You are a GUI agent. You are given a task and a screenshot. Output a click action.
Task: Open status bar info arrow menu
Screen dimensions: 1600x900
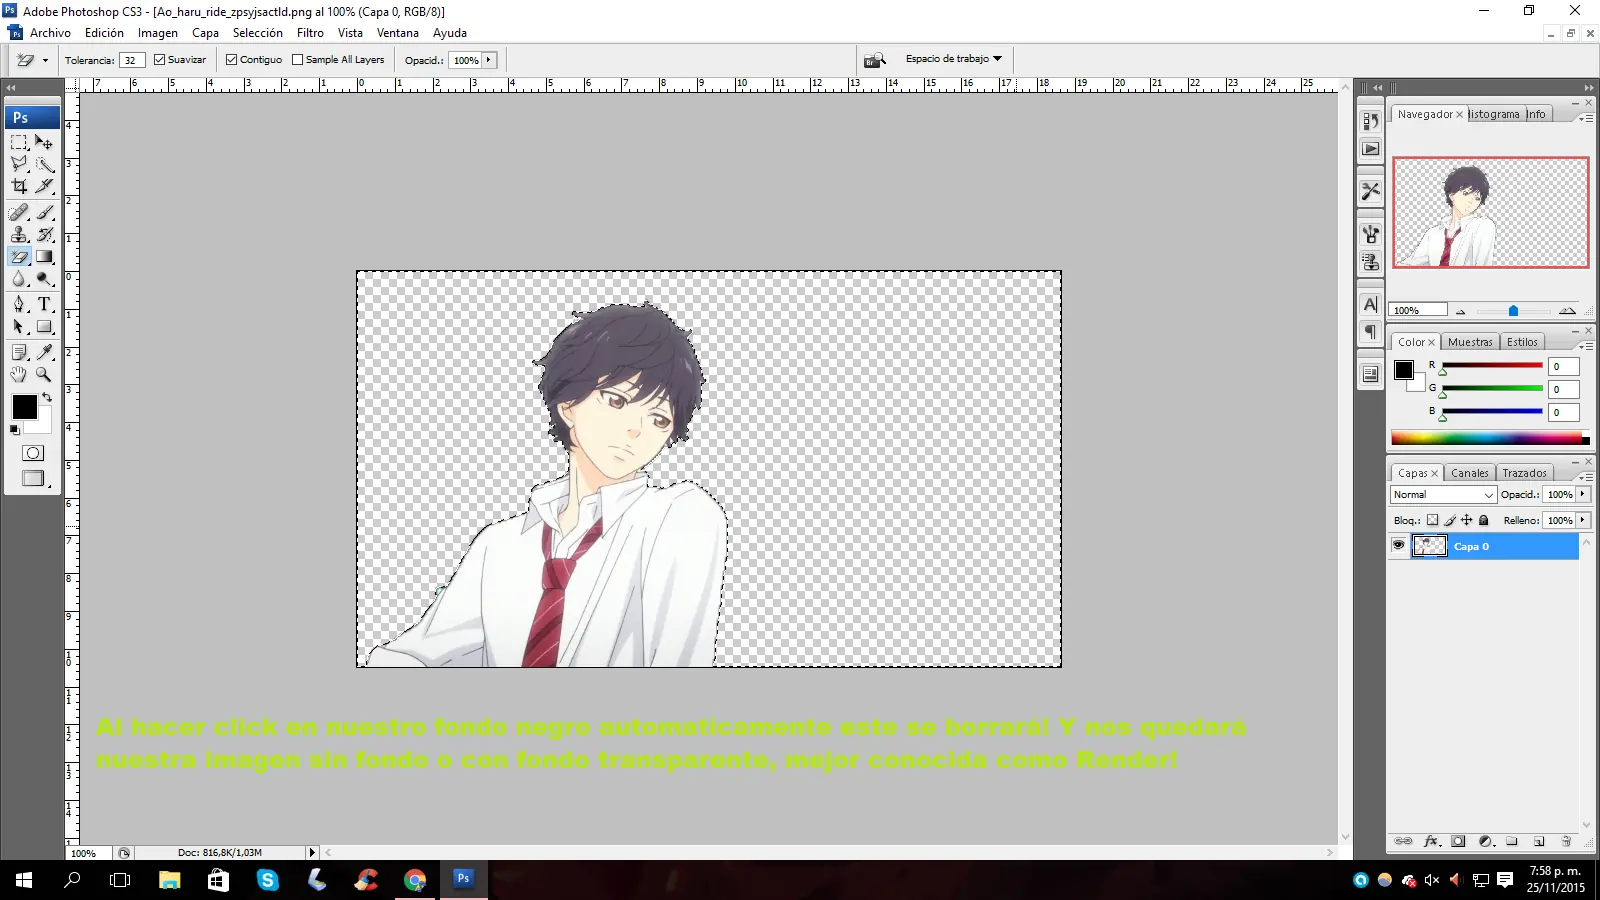coord(312,853)
